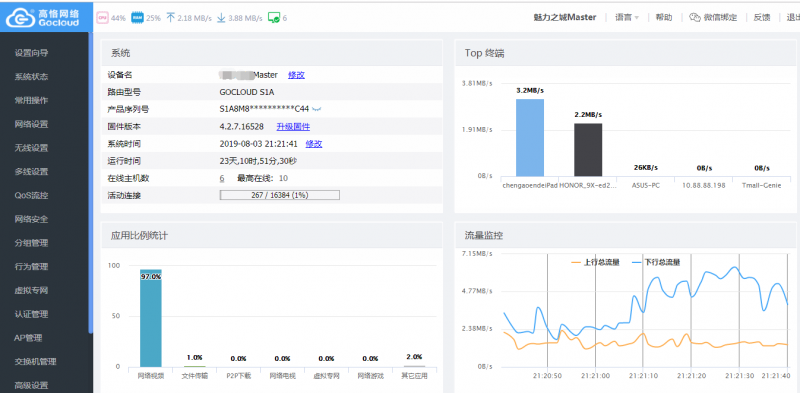800x393 pixels.
Task: Click the P2P下载 category label
Action: 239,376
